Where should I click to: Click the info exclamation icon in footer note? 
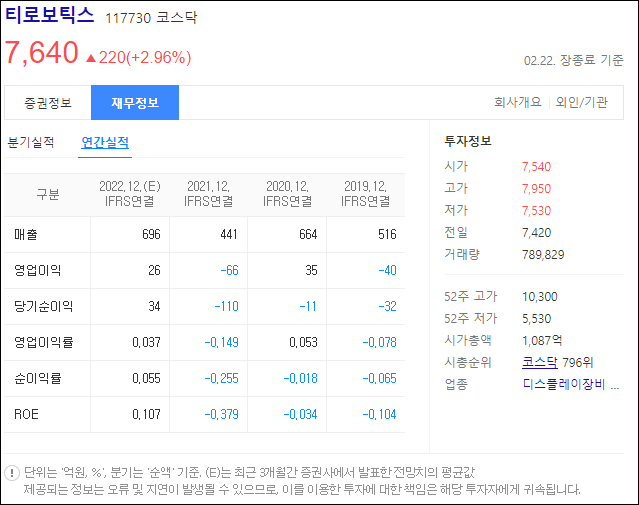pos(12,473)
